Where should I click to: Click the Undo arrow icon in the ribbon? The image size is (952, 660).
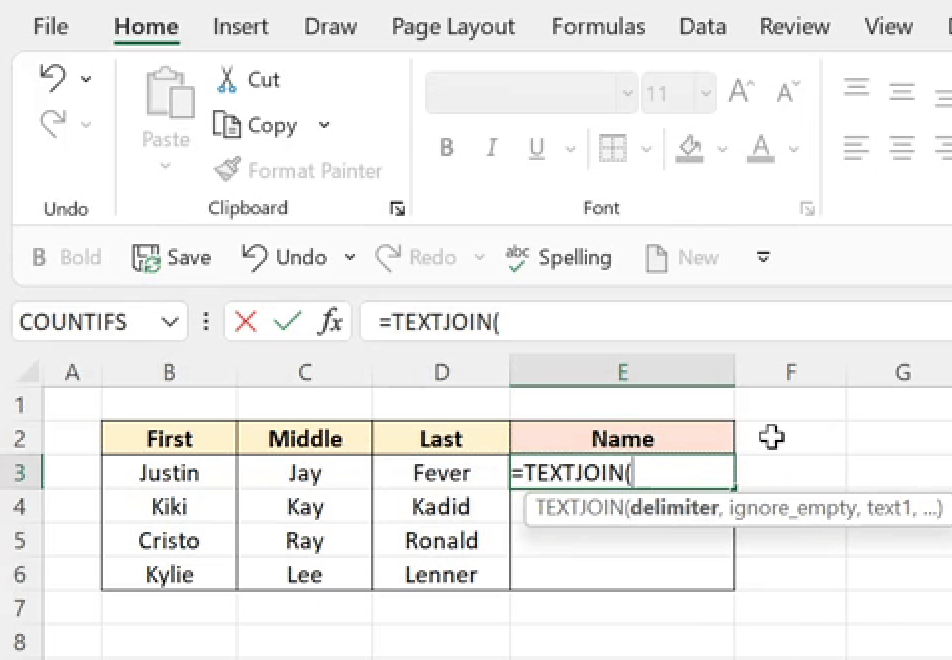point(52,78)
